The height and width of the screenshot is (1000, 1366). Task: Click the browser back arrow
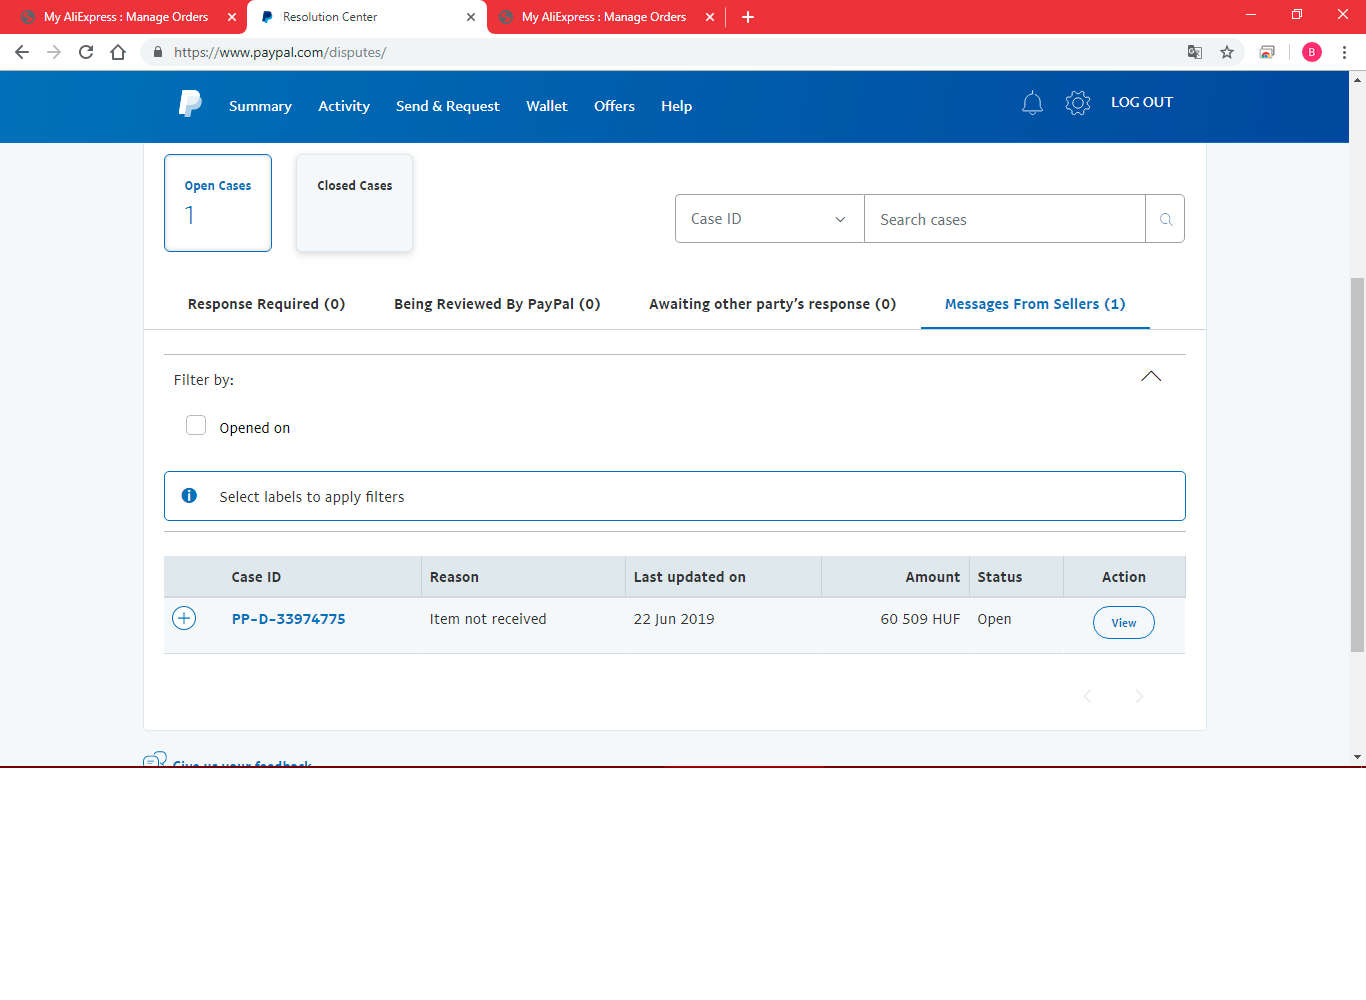(22, 52)
